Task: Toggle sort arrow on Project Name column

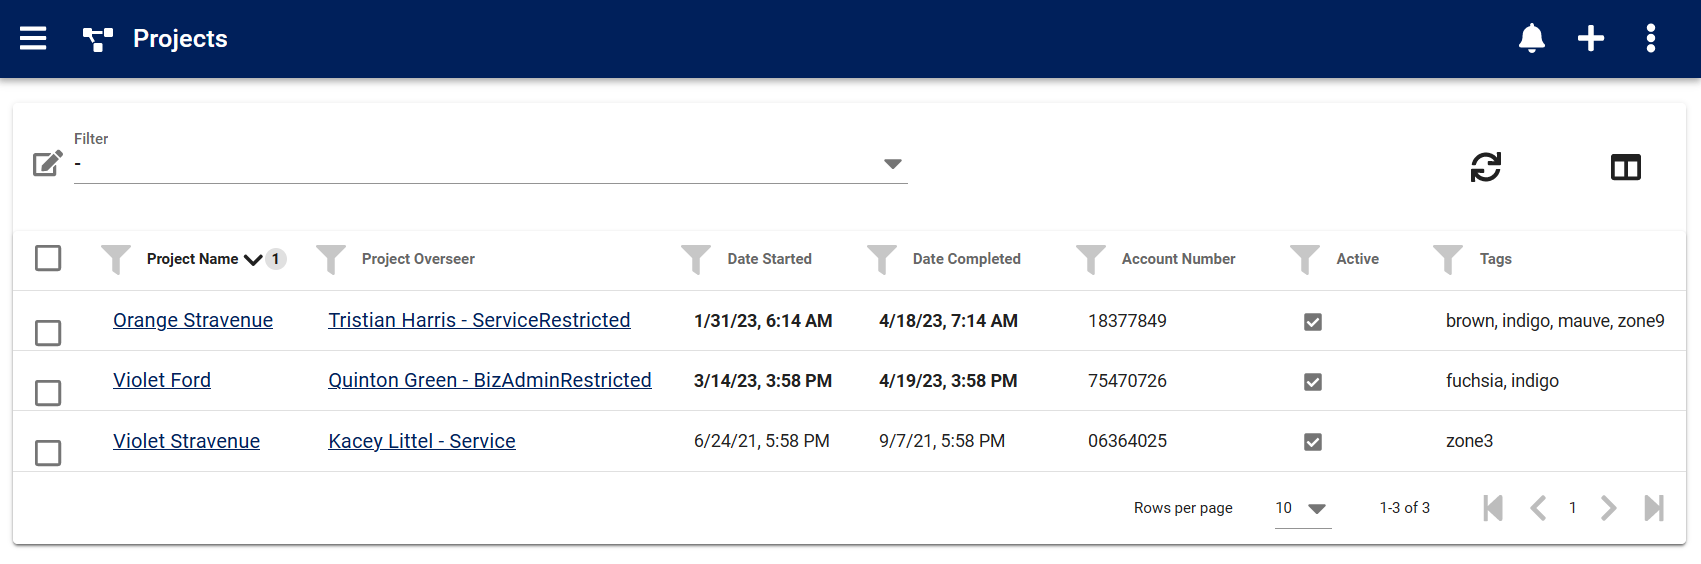Action: point(253,259)
